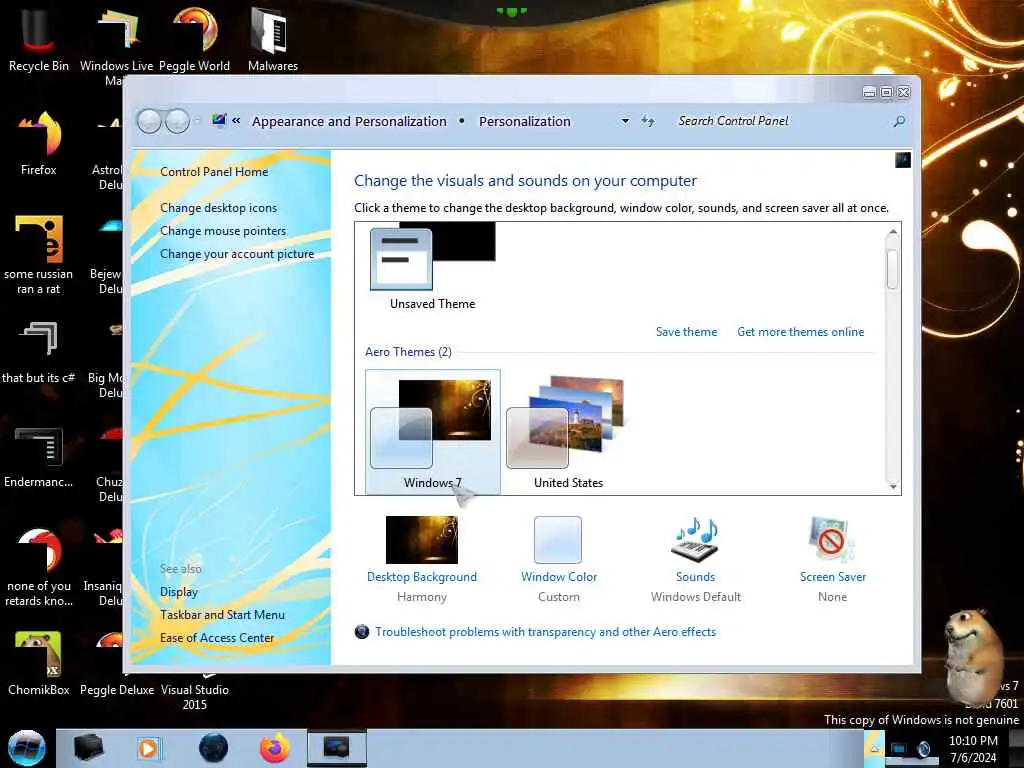Open the Peggle Deluxe desktop icon
The height and width of the screenshot is (768, 1024).
pos(116,690)
